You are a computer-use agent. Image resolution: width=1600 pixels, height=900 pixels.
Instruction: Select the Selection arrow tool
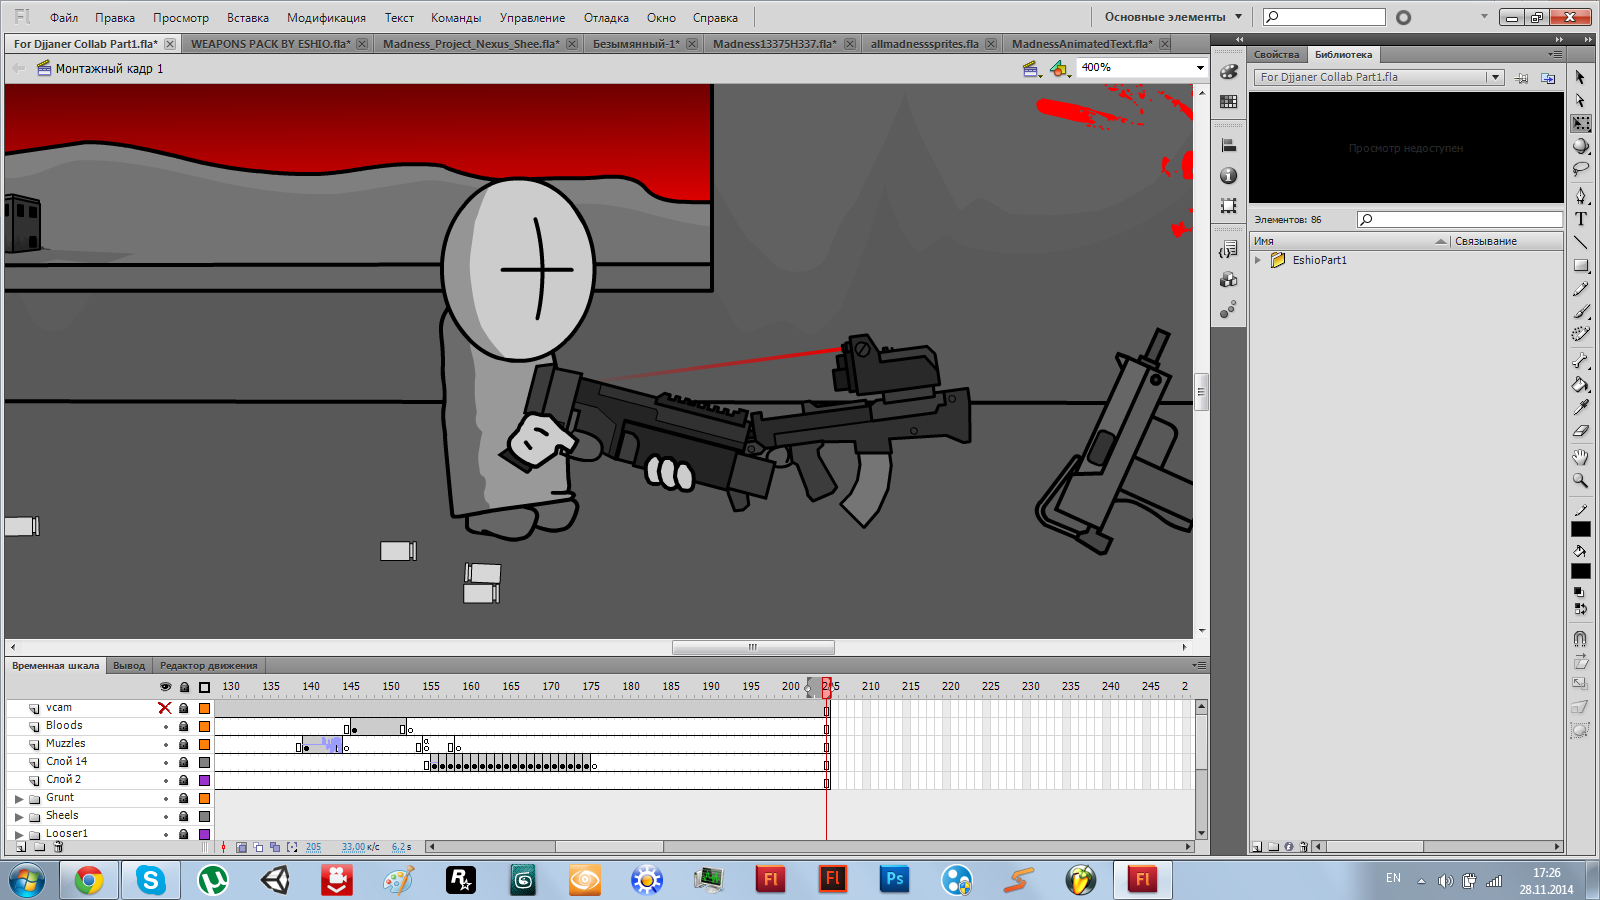coord(1580,77)
